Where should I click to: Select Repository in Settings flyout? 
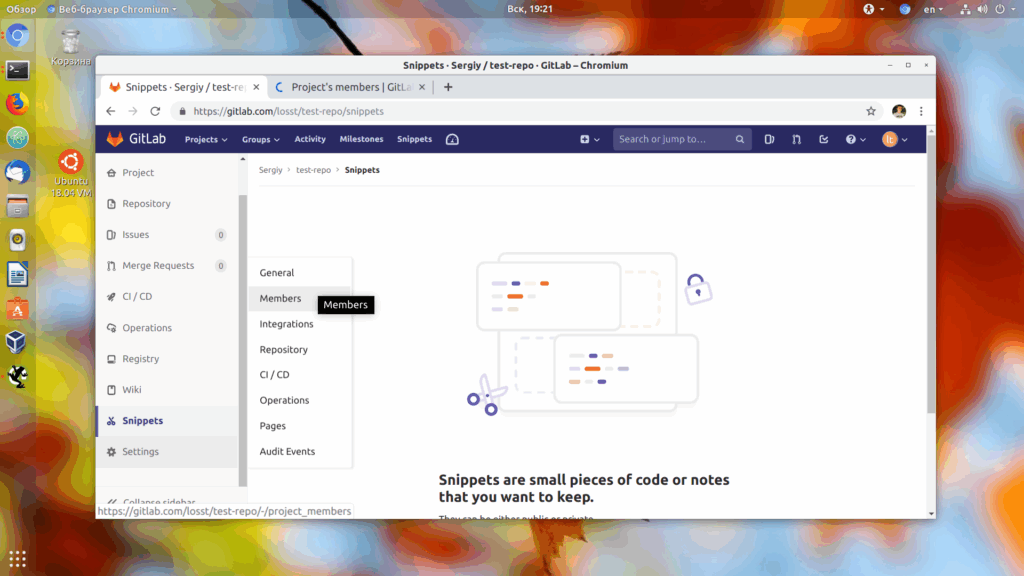click(x=300, y=349)
